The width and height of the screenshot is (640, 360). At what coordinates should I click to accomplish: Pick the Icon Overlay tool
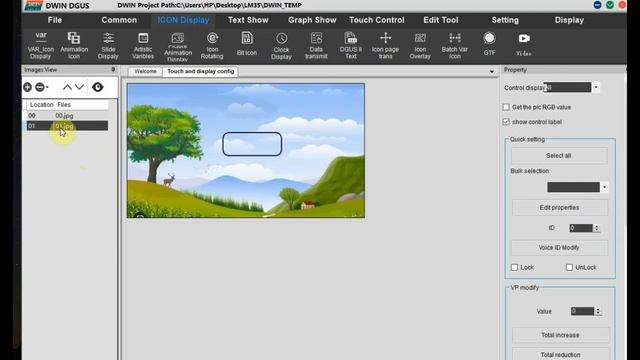click(x=420, y=45)
